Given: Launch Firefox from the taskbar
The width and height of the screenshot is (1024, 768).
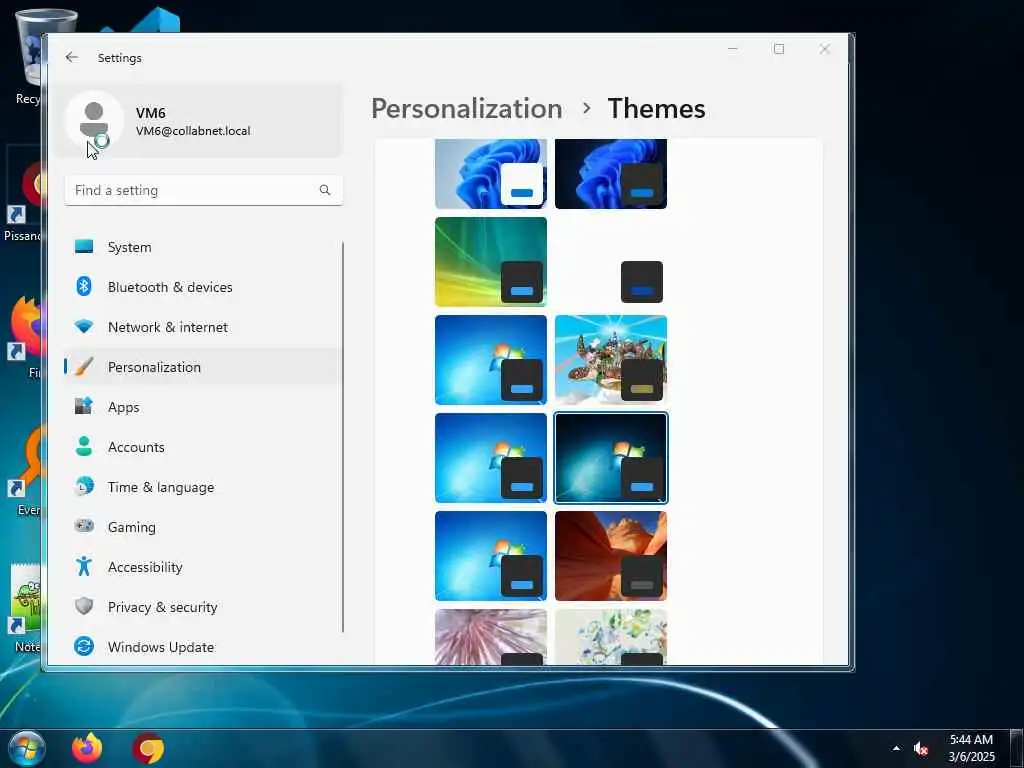Looking at the screenshot, I should [87, 748].
